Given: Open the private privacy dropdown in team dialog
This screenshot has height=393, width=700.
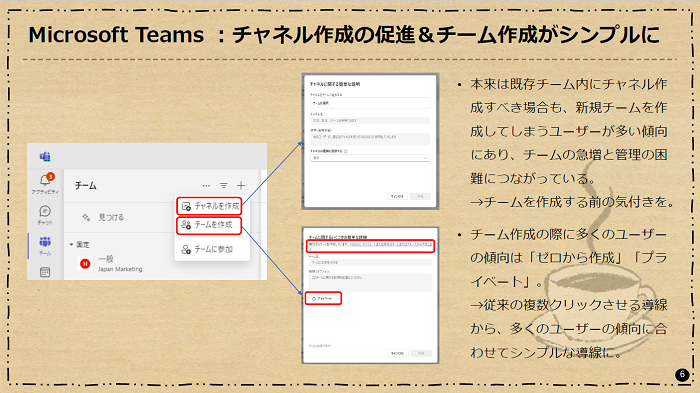Looking at the screenshot, I should [324, 298].
